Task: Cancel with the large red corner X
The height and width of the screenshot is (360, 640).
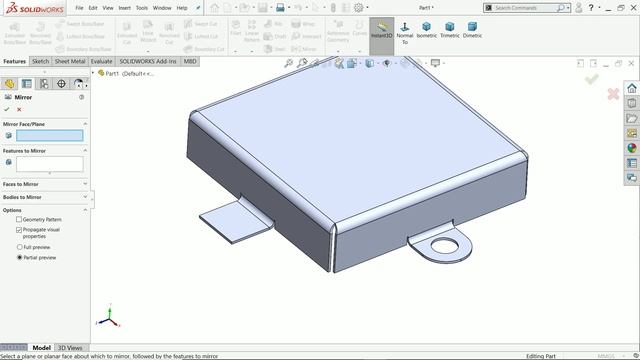Action: point(613,94)
